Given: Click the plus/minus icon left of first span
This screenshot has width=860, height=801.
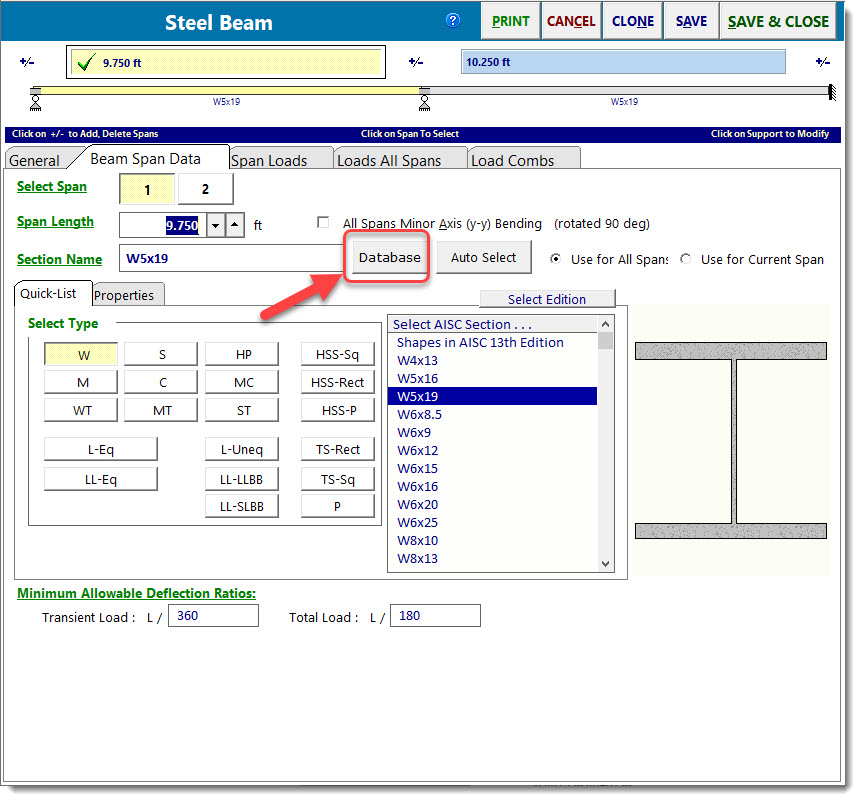Looking at the screenshot, I should (27, 61).
